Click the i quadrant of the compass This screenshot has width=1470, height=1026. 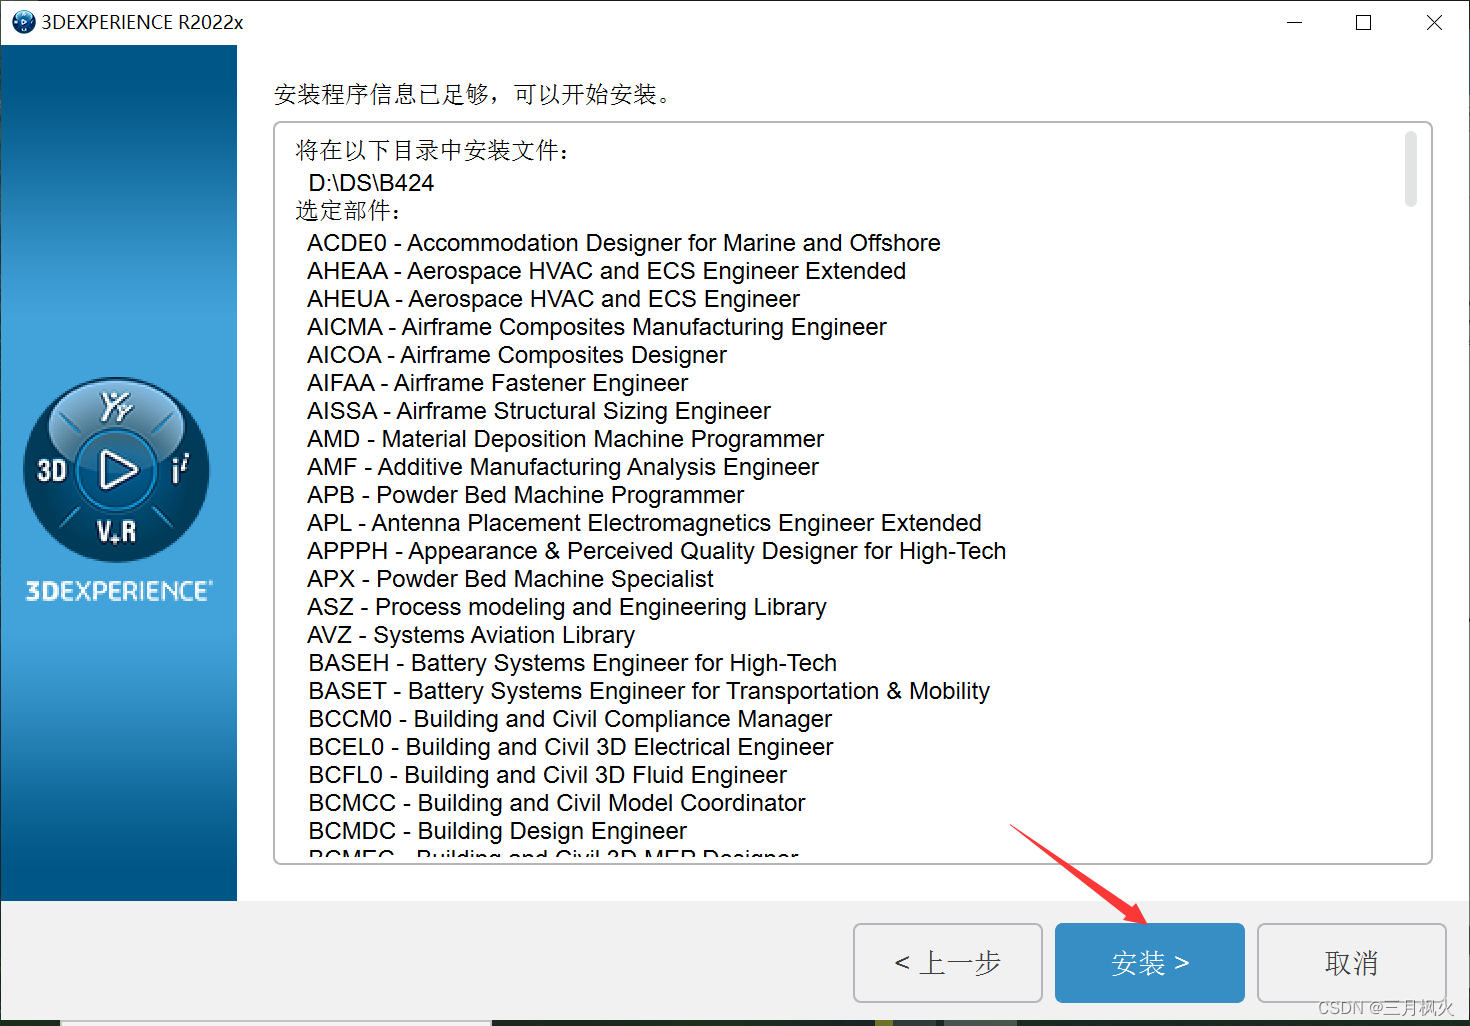tap(180, 469)
